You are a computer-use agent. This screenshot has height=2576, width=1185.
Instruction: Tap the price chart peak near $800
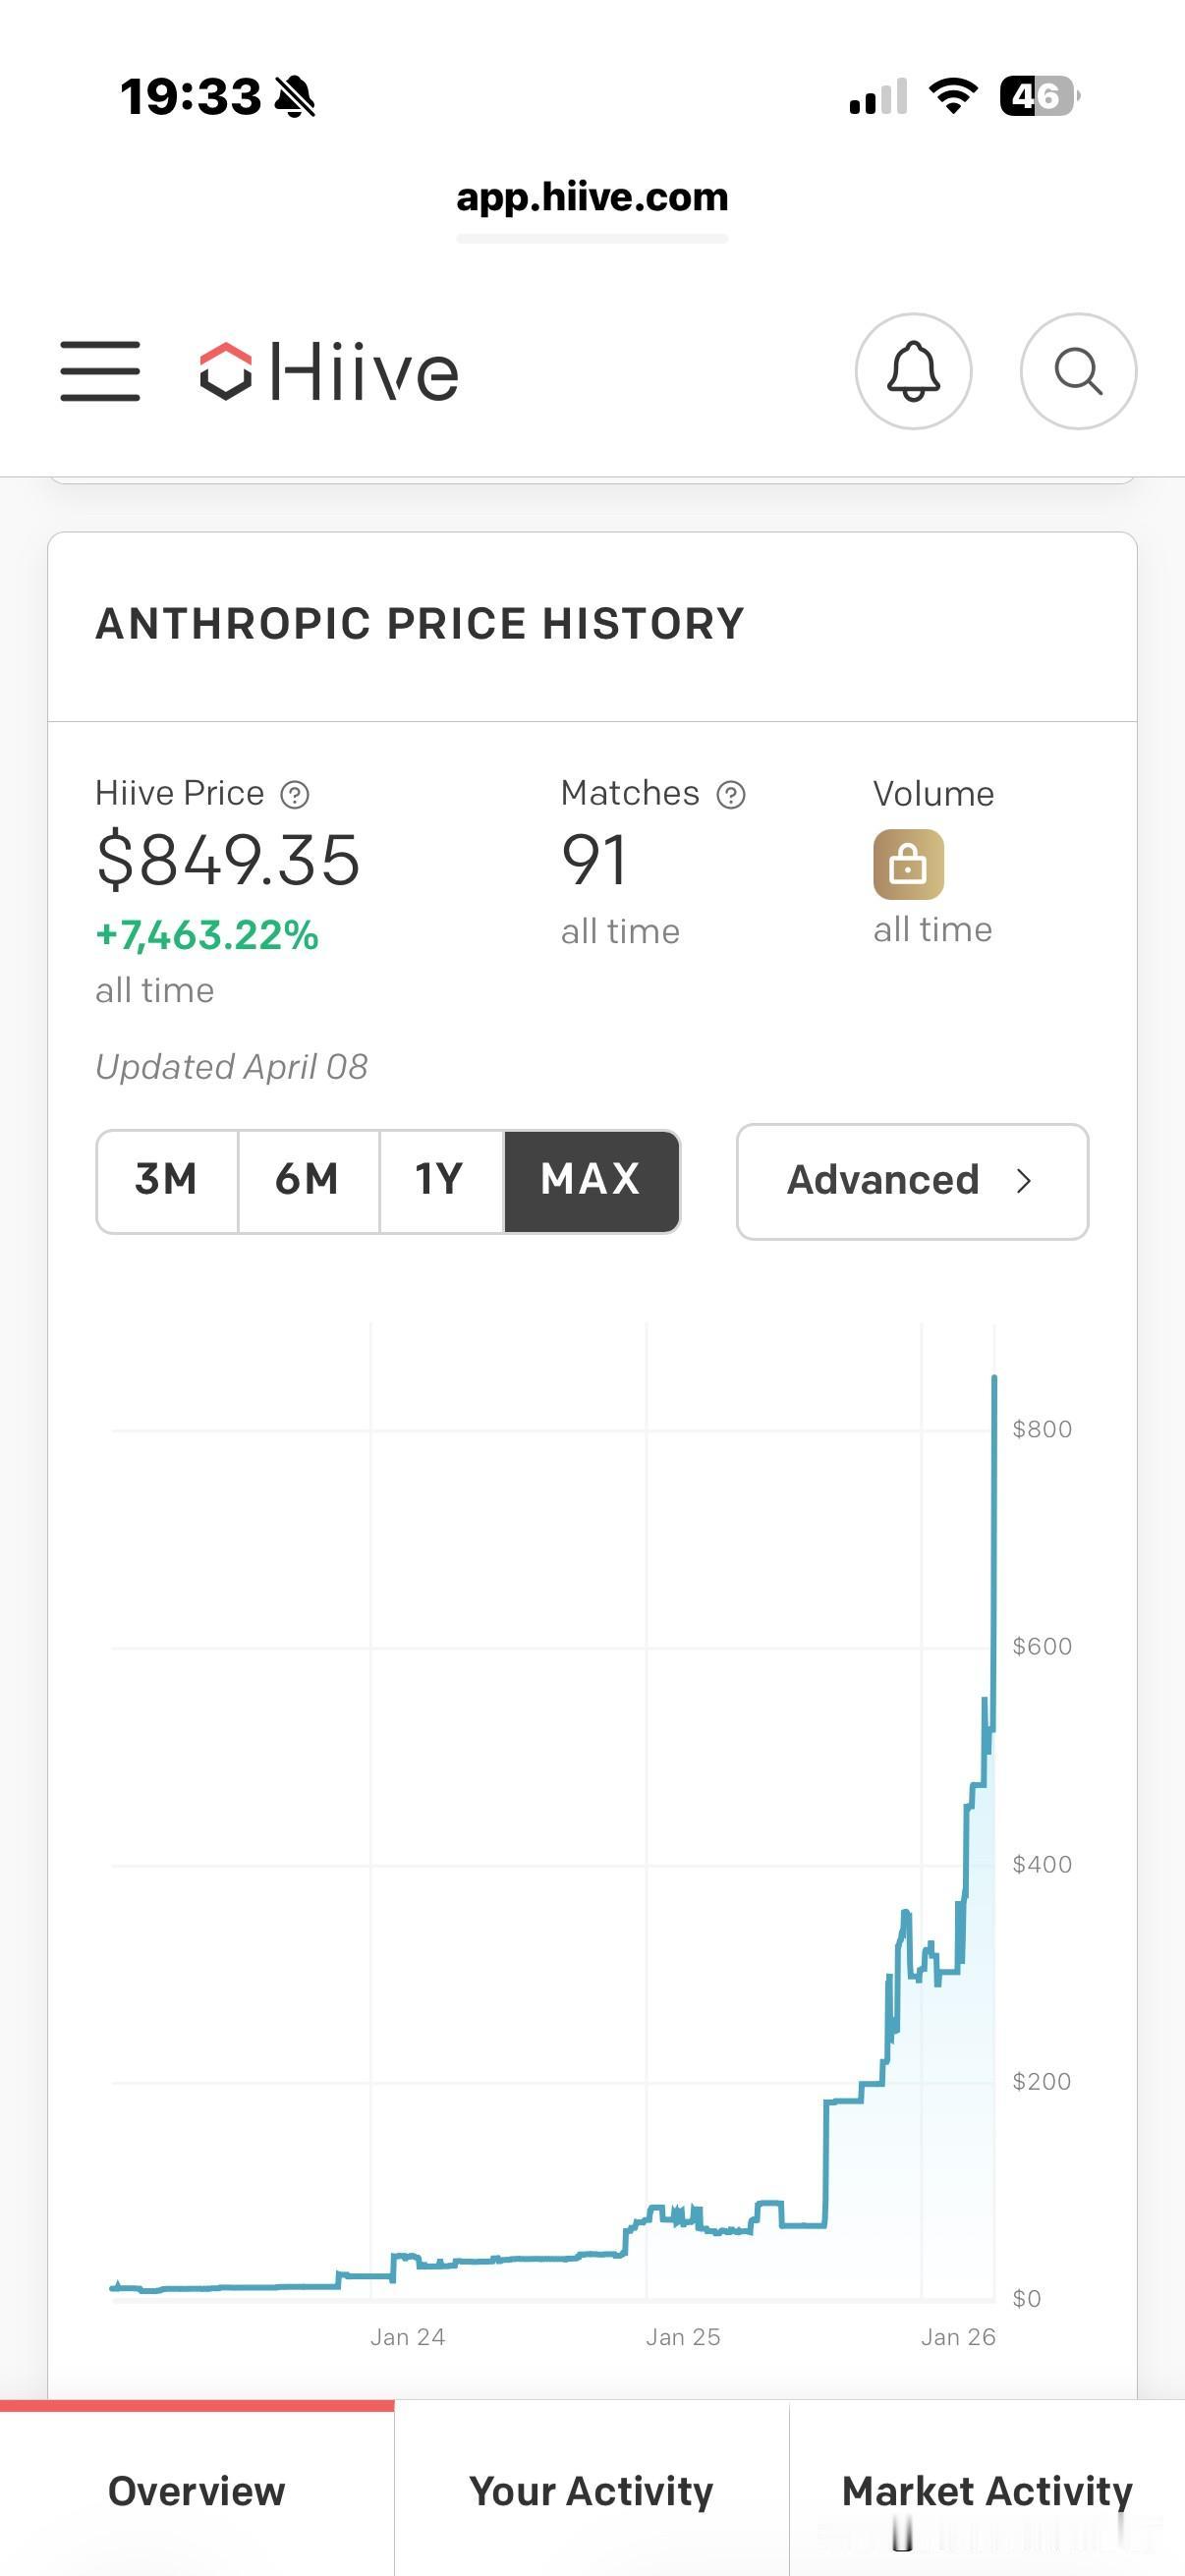(994, 1380)
